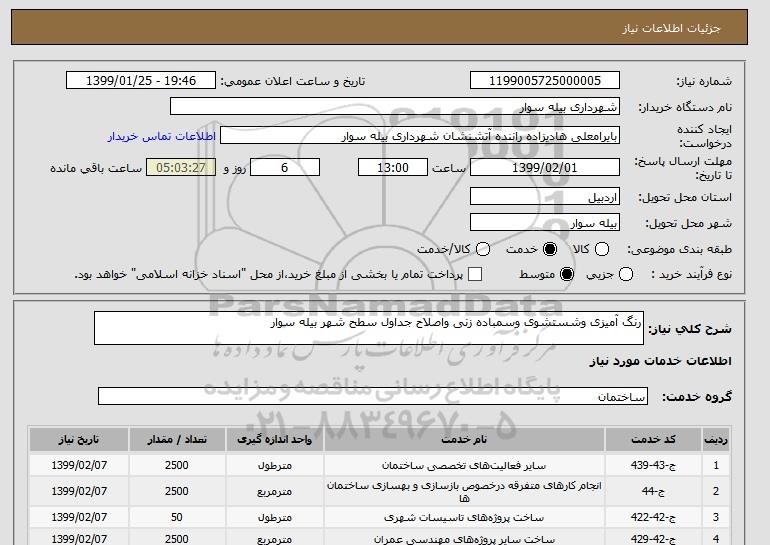Click the delivery city field بیله سوار
Viewport: 770px width, 545px height.
545,222
